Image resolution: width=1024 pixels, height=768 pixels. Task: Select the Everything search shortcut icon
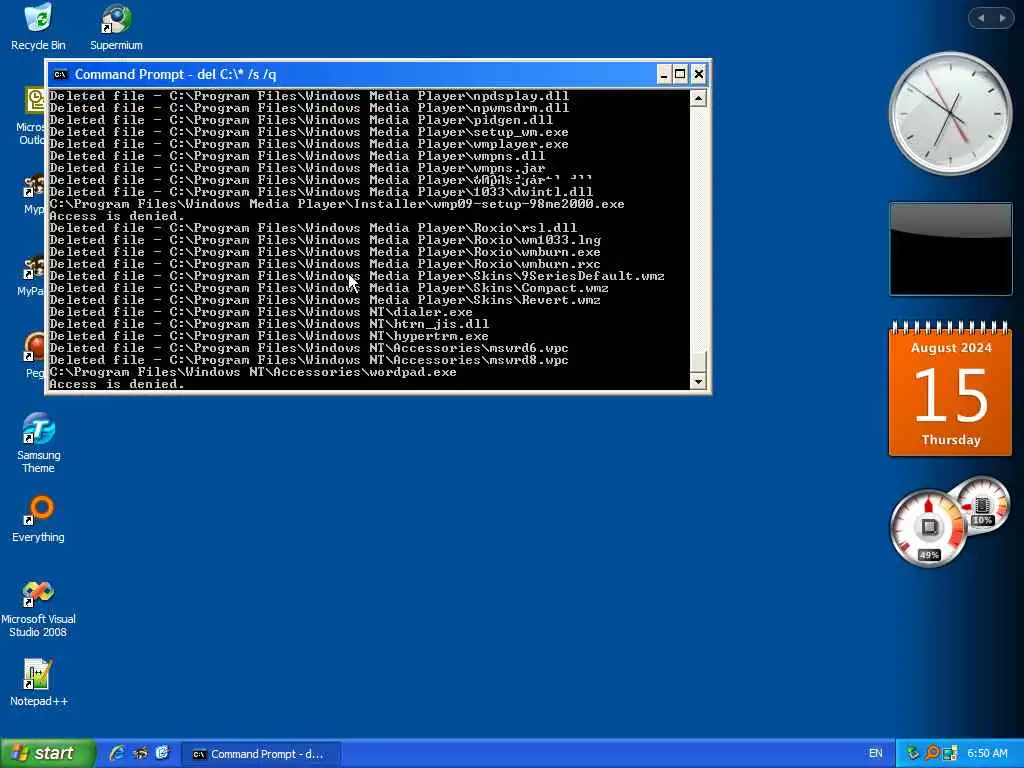click(x=38, y=519)
